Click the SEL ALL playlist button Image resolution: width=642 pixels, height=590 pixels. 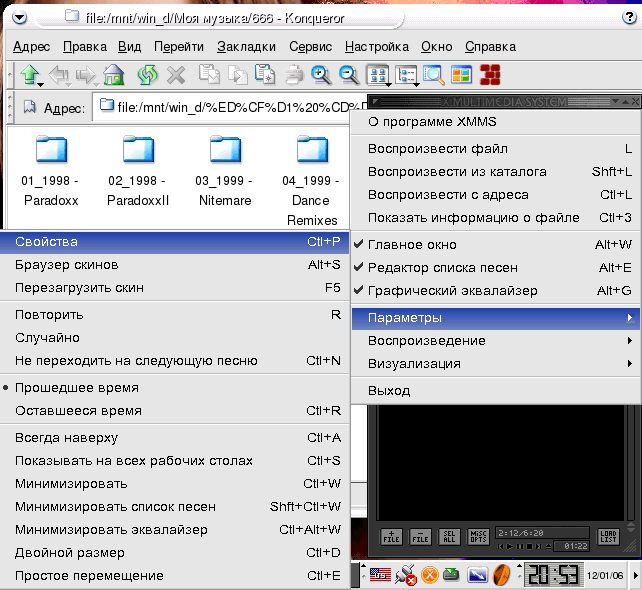[449, 536]
